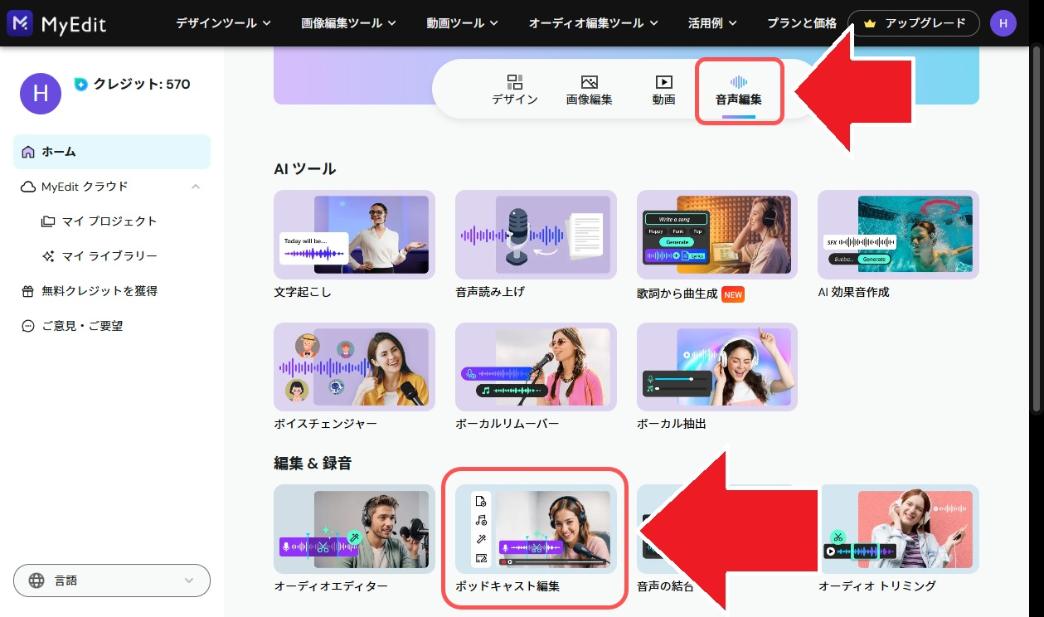Open your profile via the H avatar
Viewport: 1044px width, 617px height.
click(1002, 22)
